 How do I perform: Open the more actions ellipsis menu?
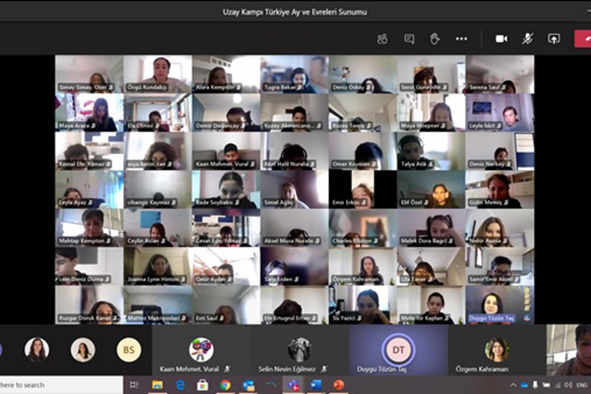[x=461, y=39]
